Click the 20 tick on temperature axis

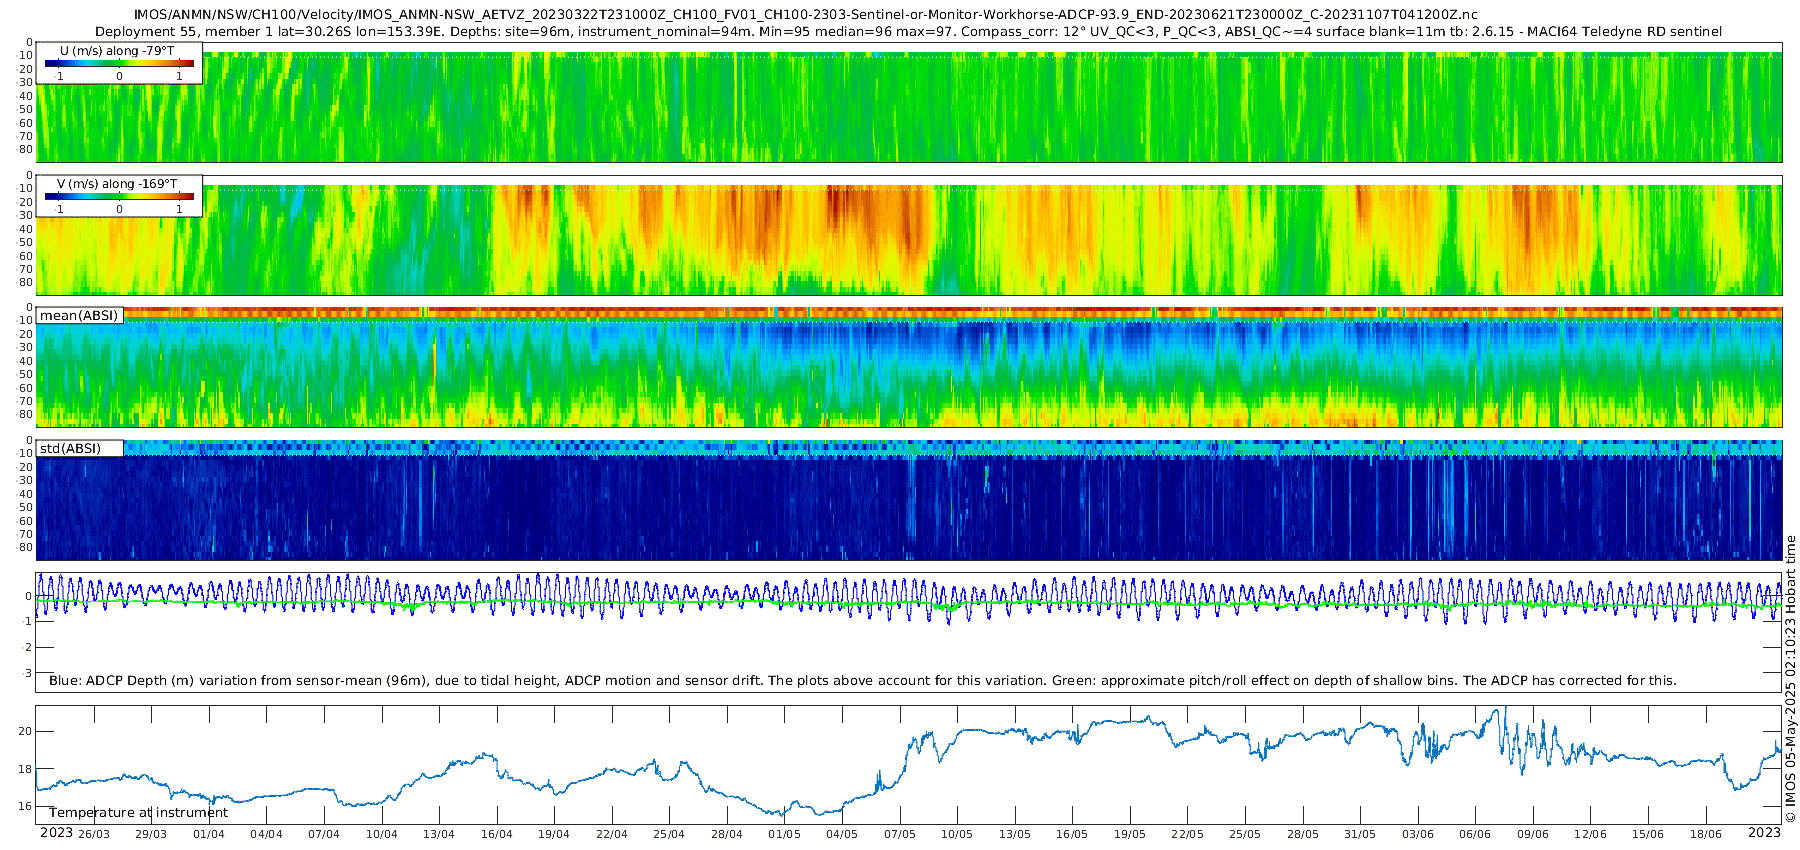pyautogui.click(x=25, y=731)
